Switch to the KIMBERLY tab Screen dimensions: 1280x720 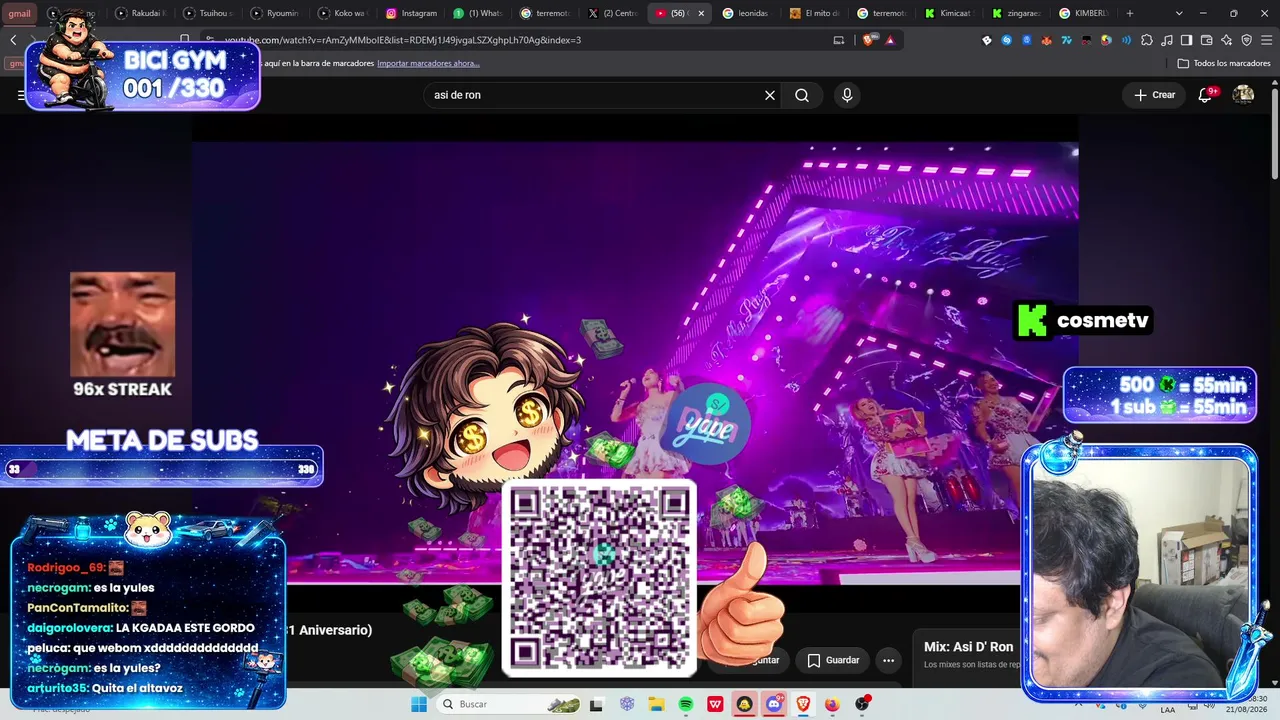tap(1086, 13)
